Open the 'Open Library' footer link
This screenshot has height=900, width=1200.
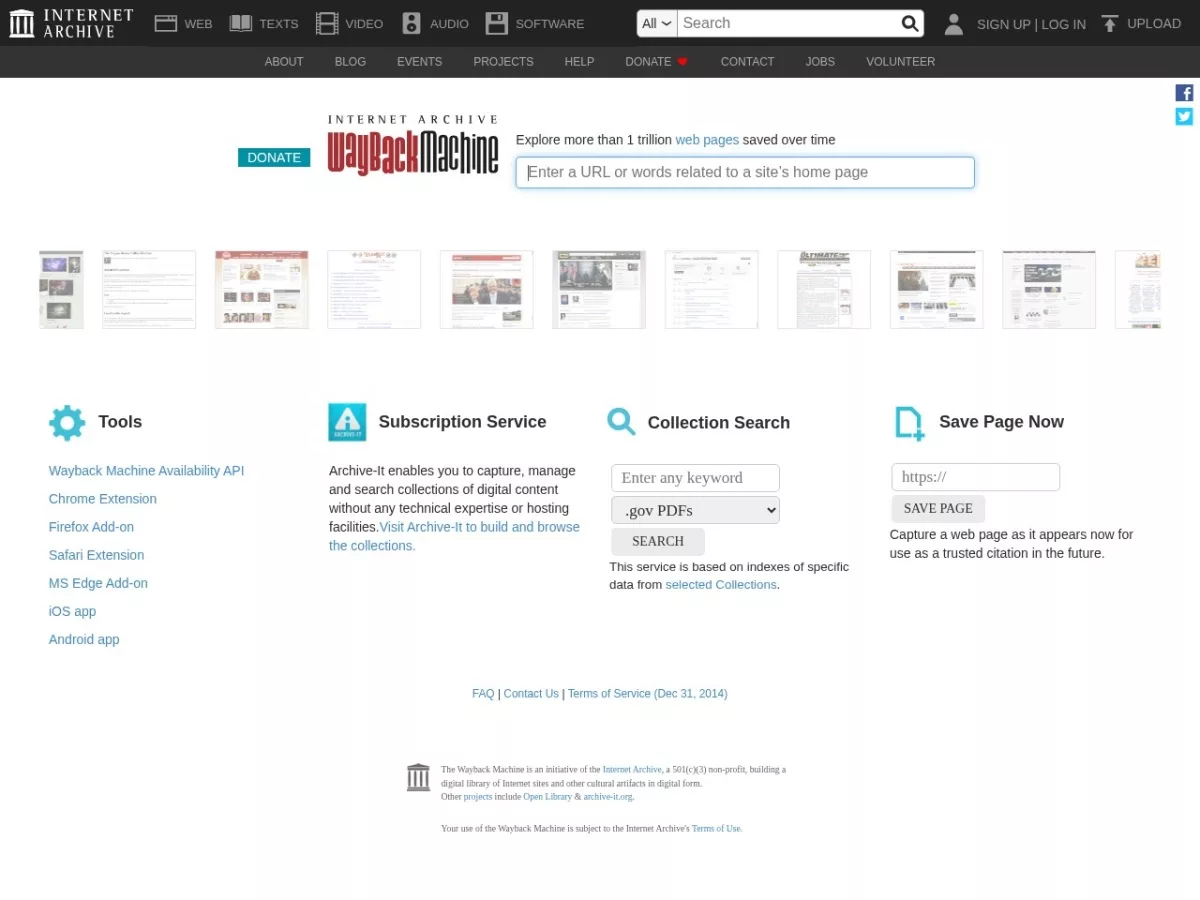(x=547, y=797)
